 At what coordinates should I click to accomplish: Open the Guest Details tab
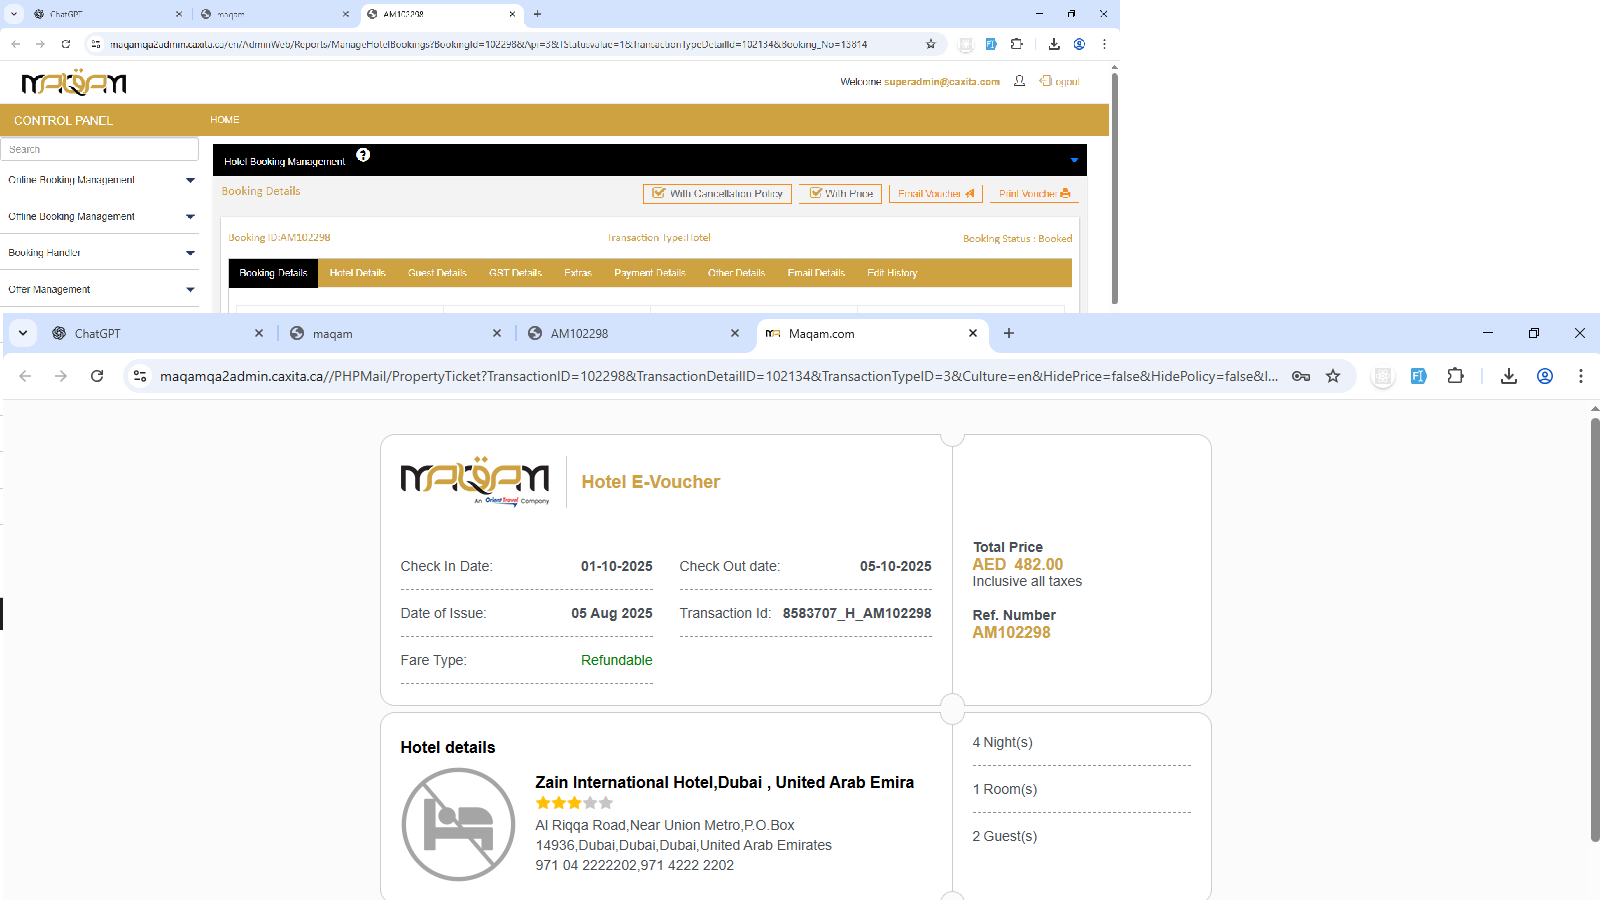click(437, 273)
